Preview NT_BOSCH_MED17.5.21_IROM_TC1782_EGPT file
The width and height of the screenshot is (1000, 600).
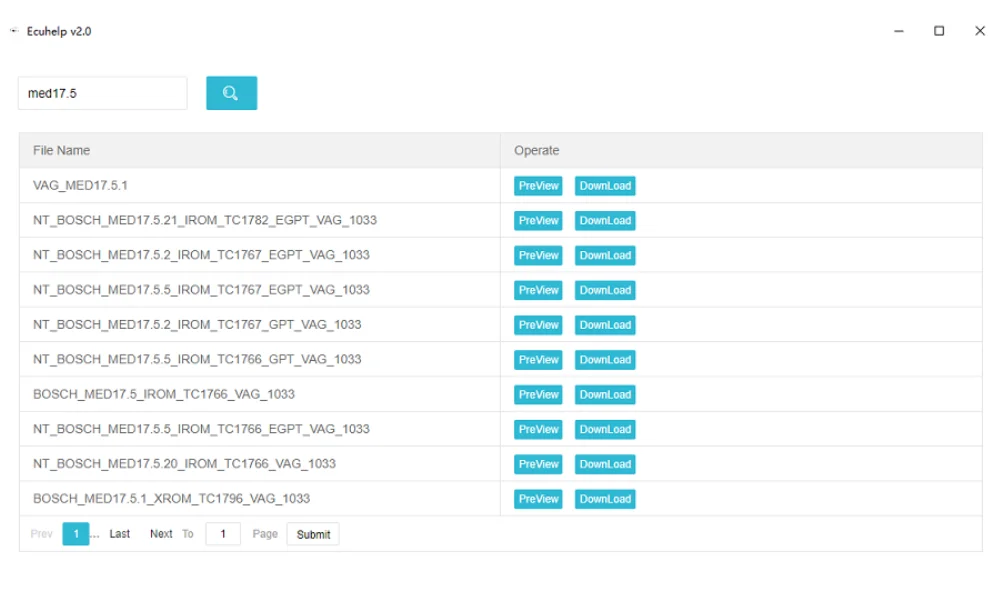pos(538,221)
